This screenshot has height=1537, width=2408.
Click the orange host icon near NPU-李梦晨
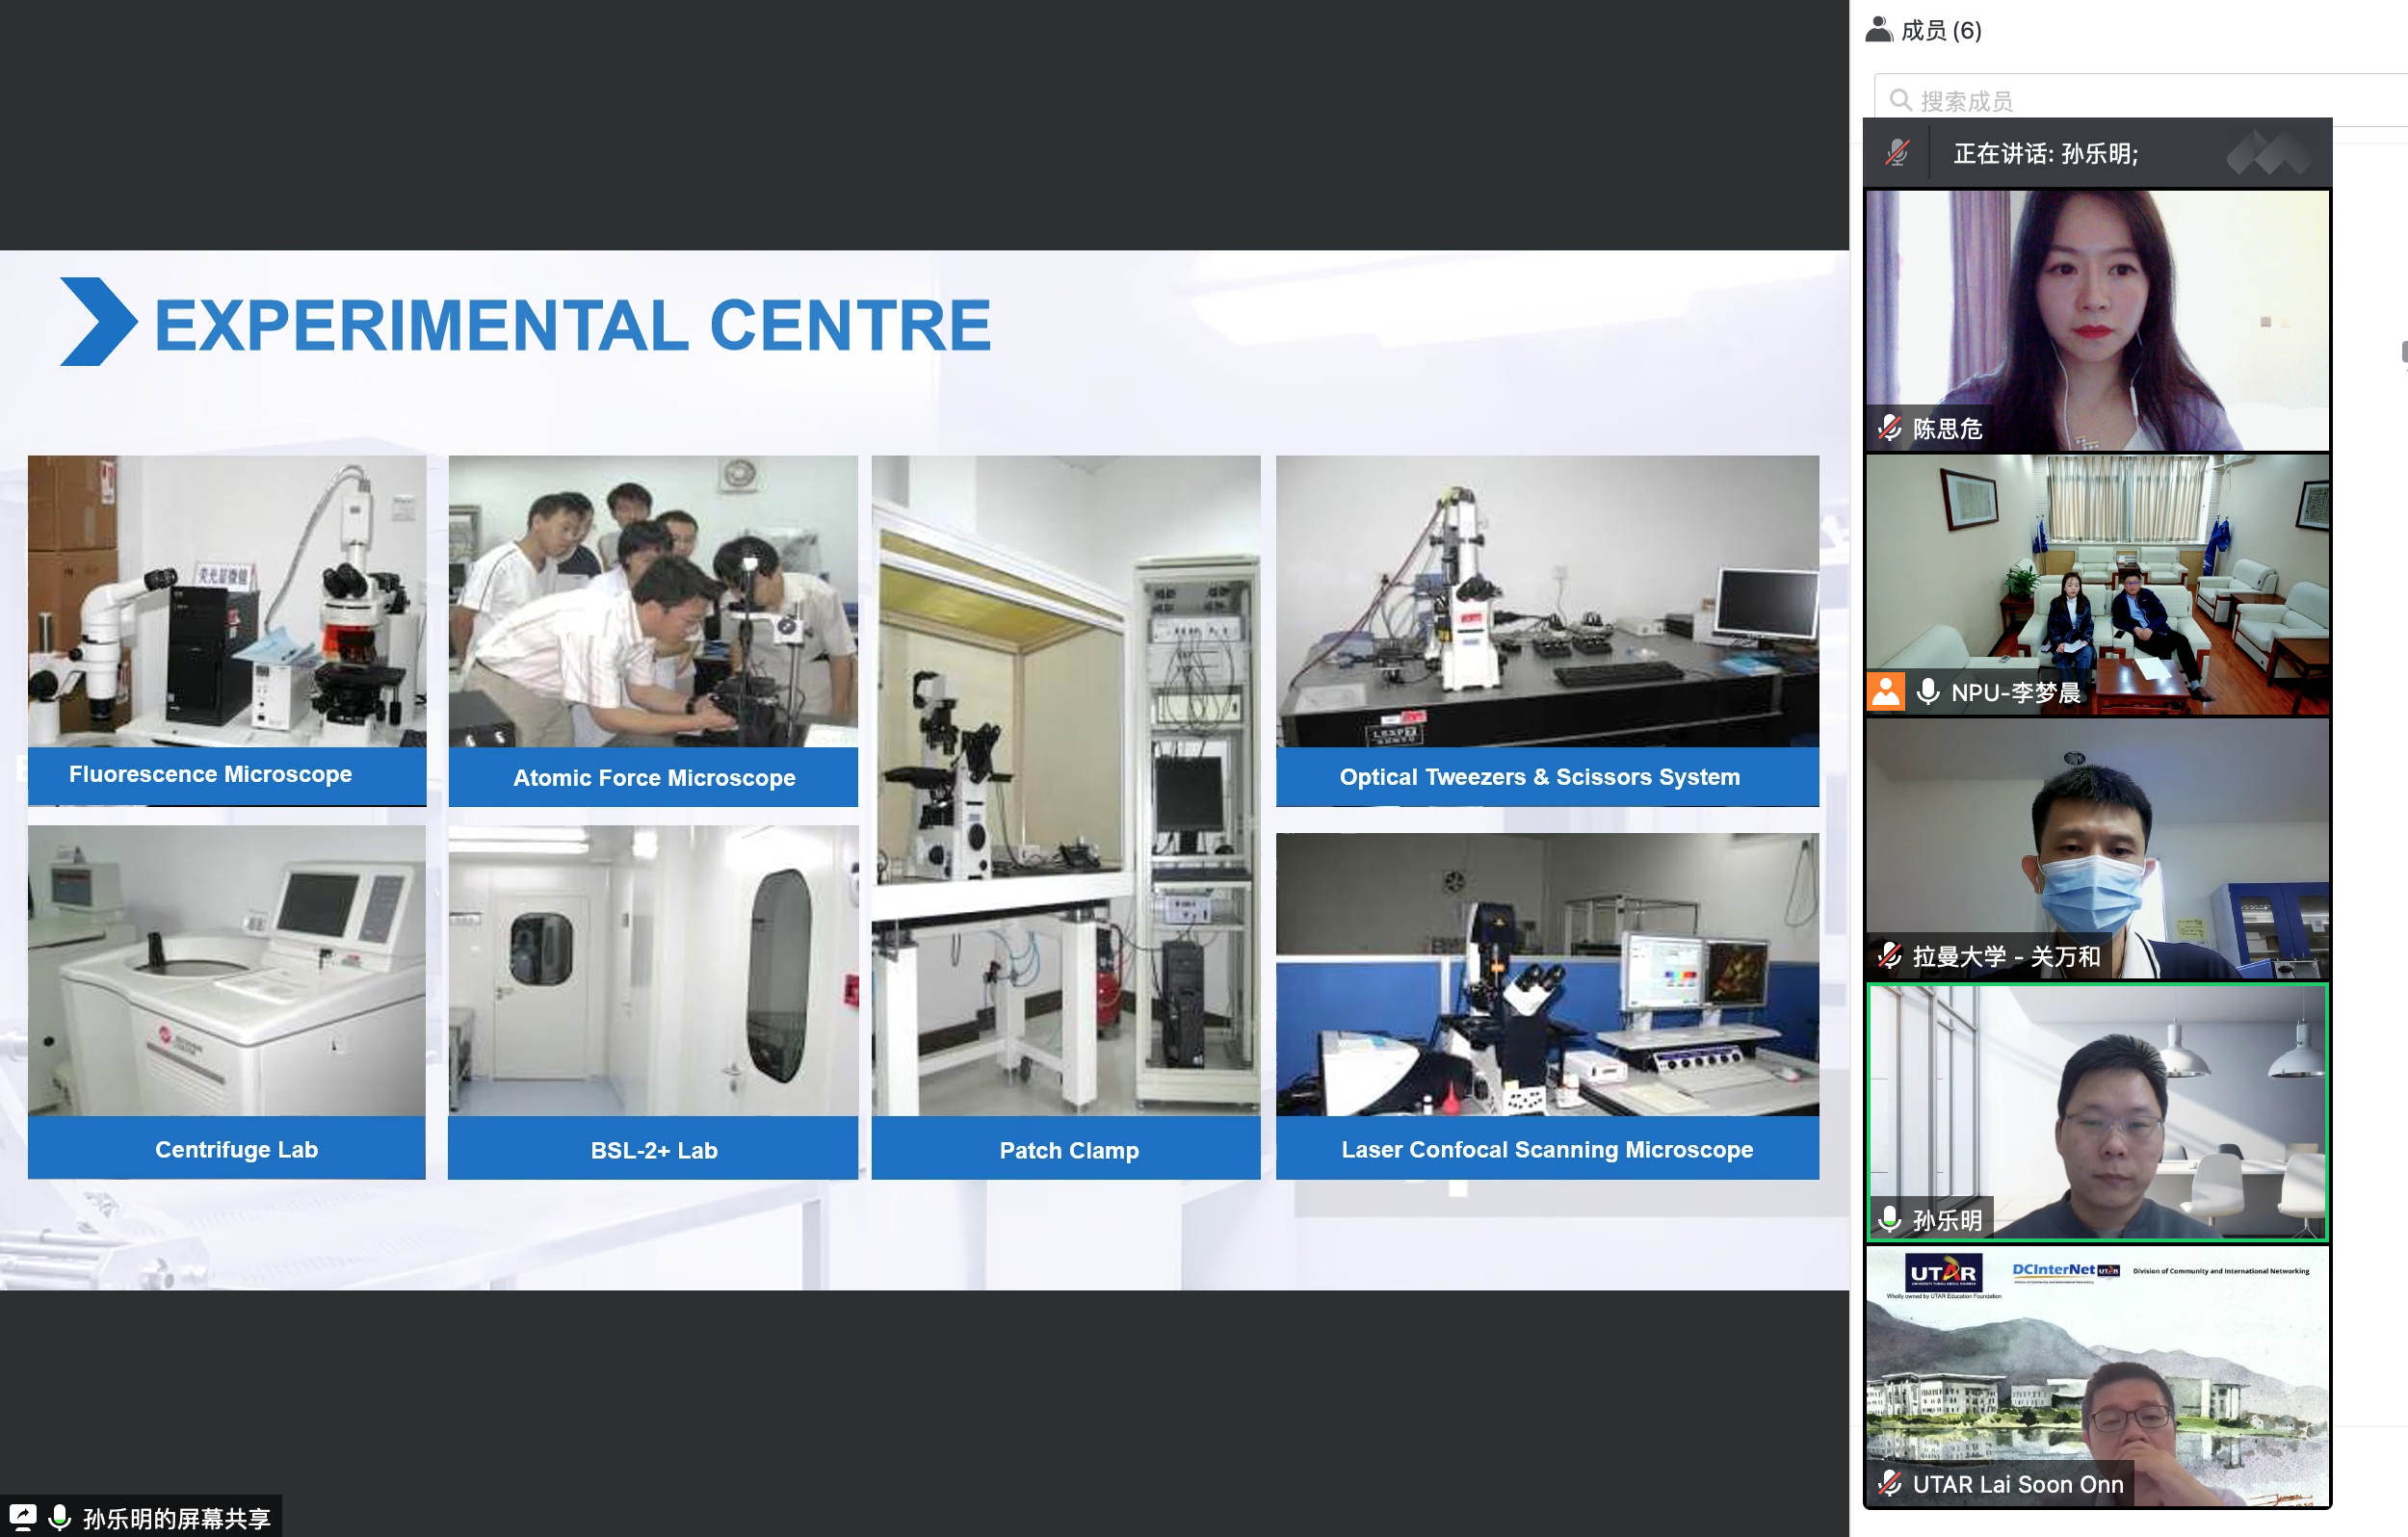(1886, 692)
